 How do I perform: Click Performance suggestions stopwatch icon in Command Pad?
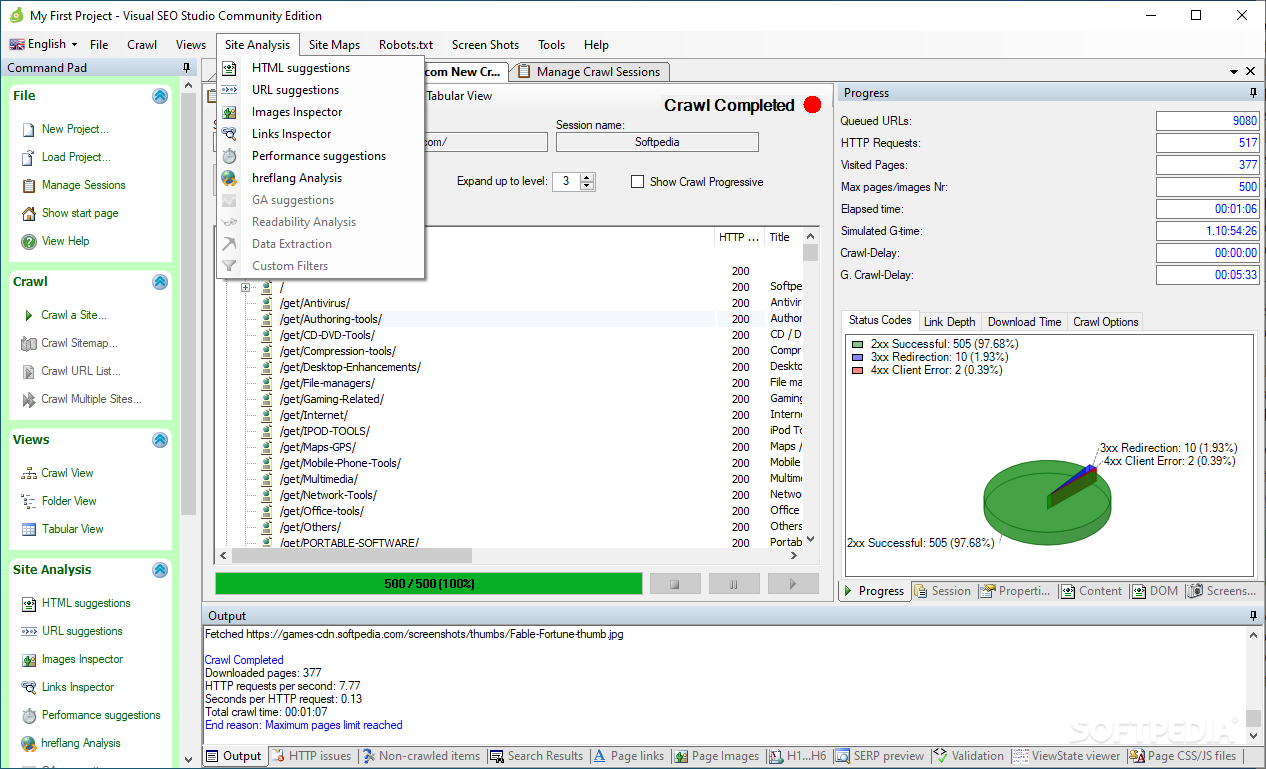[x=29, y=715]
